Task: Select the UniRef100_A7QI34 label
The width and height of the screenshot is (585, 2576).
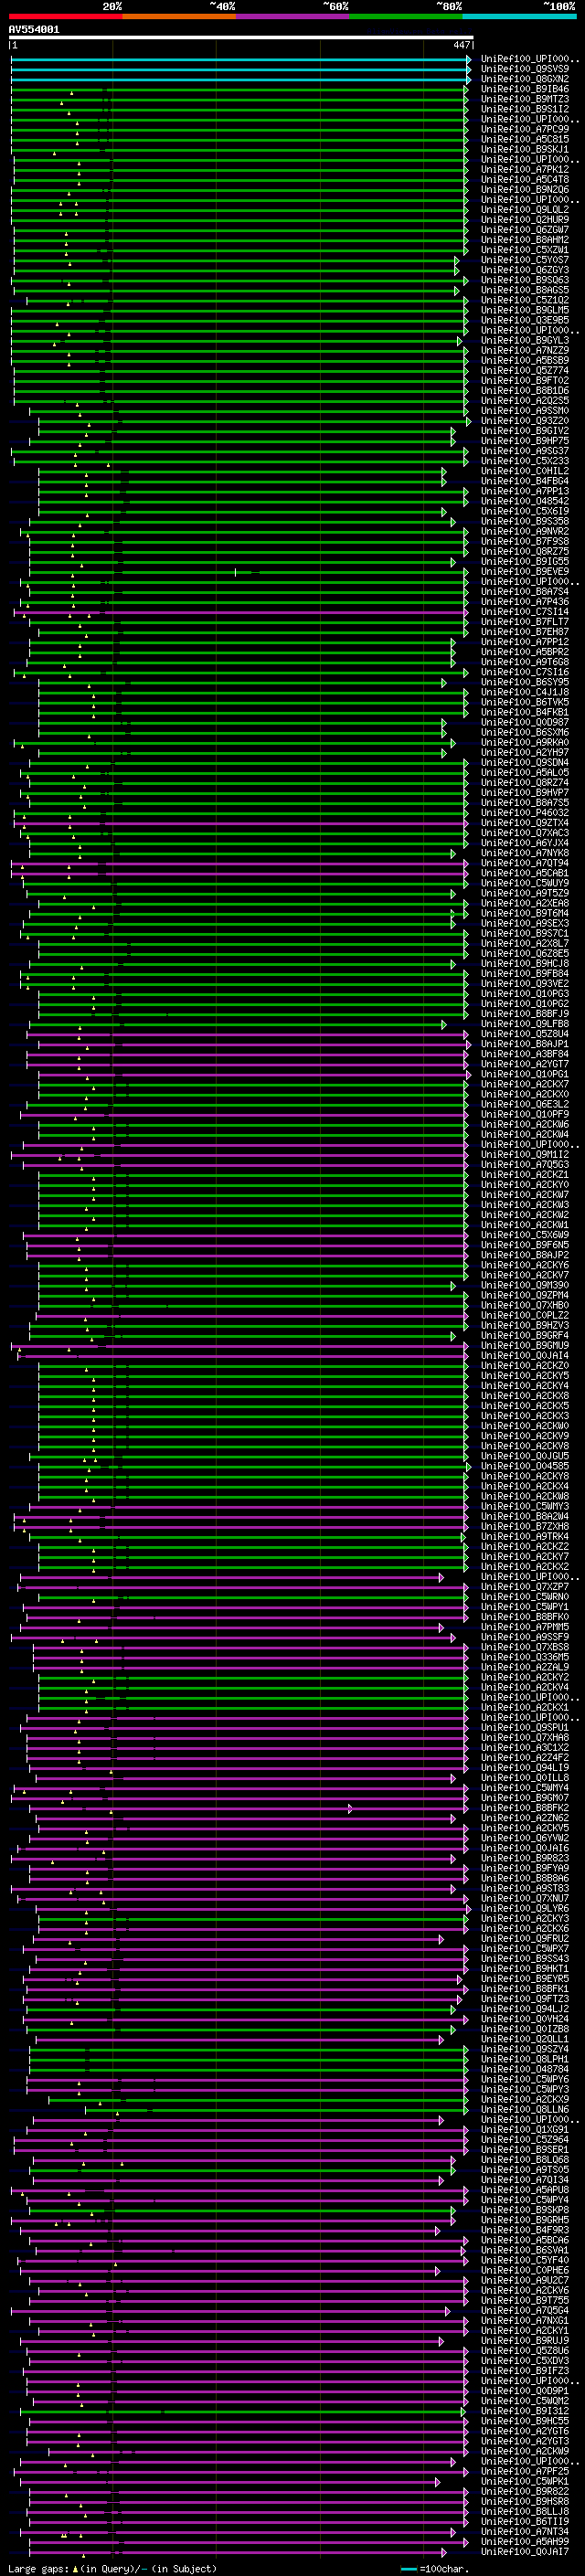Action: 525,2179
